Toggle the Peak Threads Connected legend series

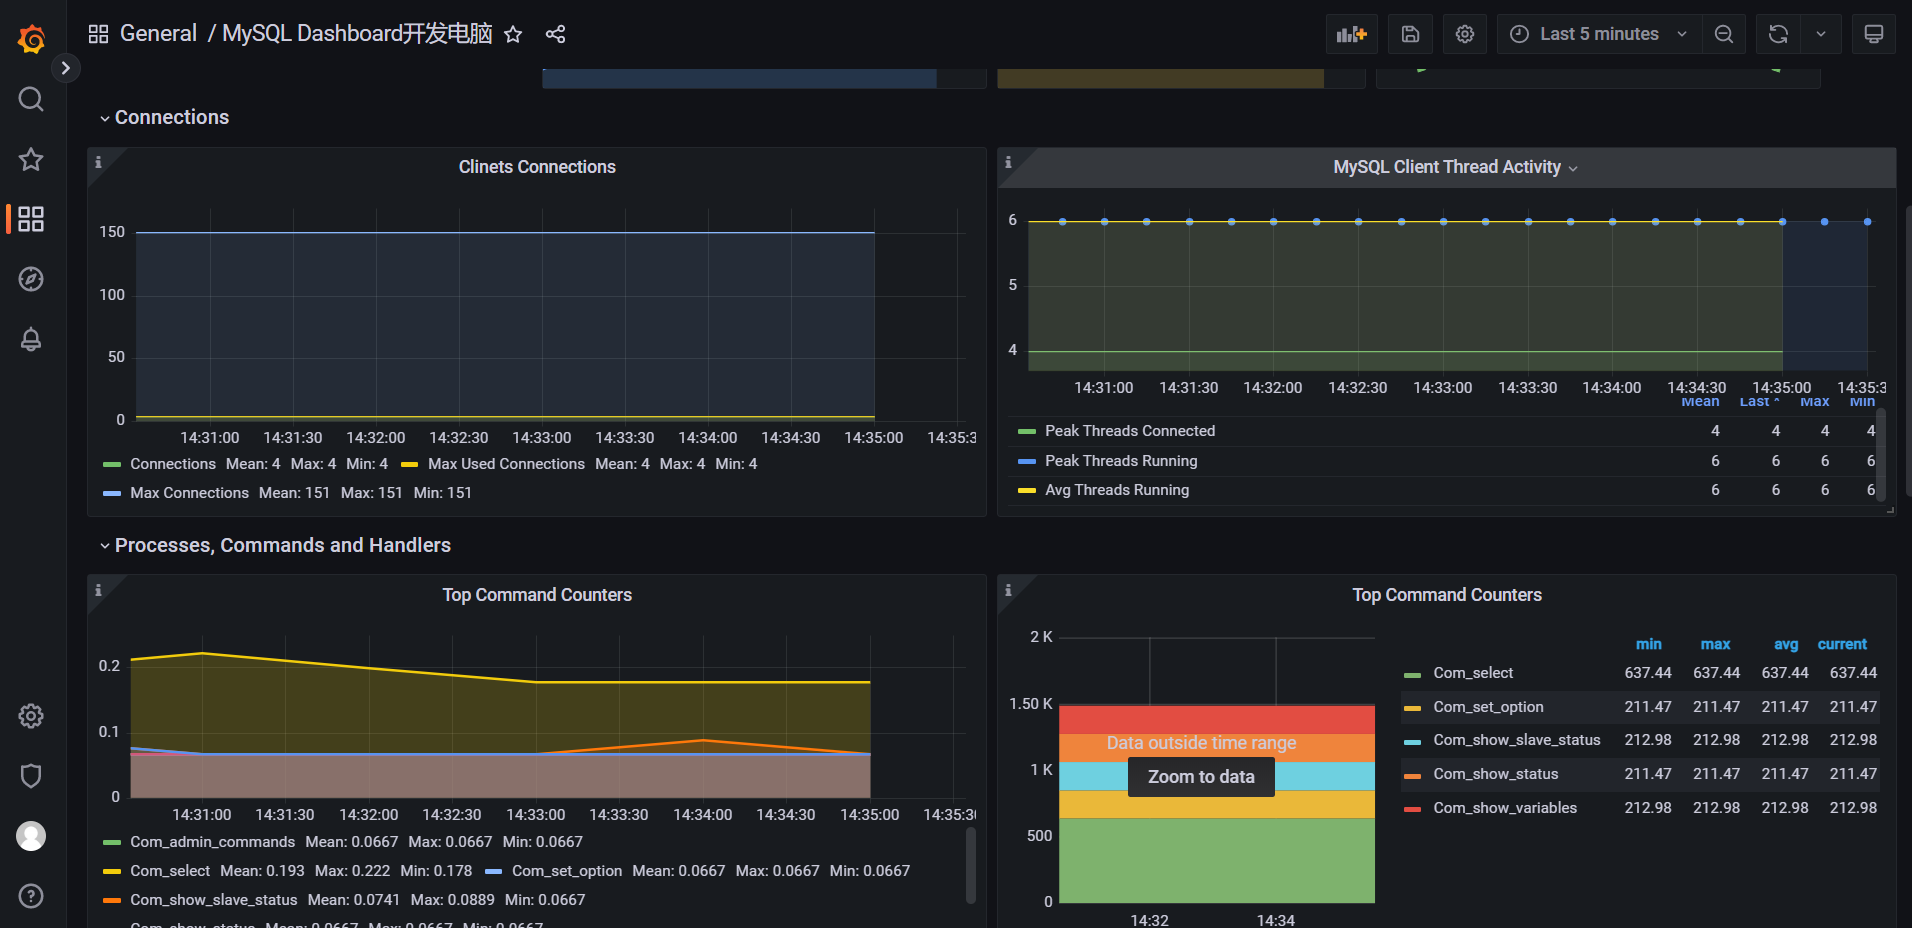[1130, 431]
